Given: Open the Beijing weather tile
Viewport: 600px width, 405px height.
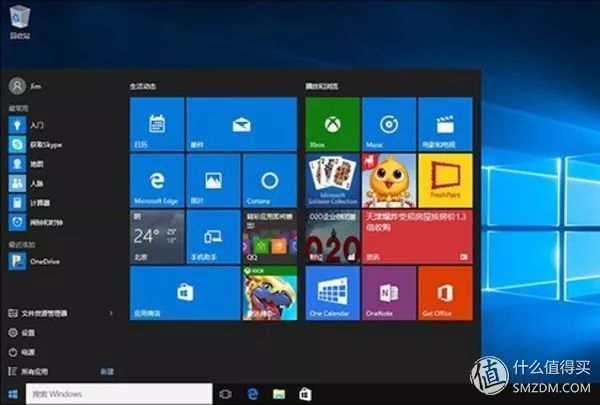Looking at the screenshot, I should pos(157,237).
